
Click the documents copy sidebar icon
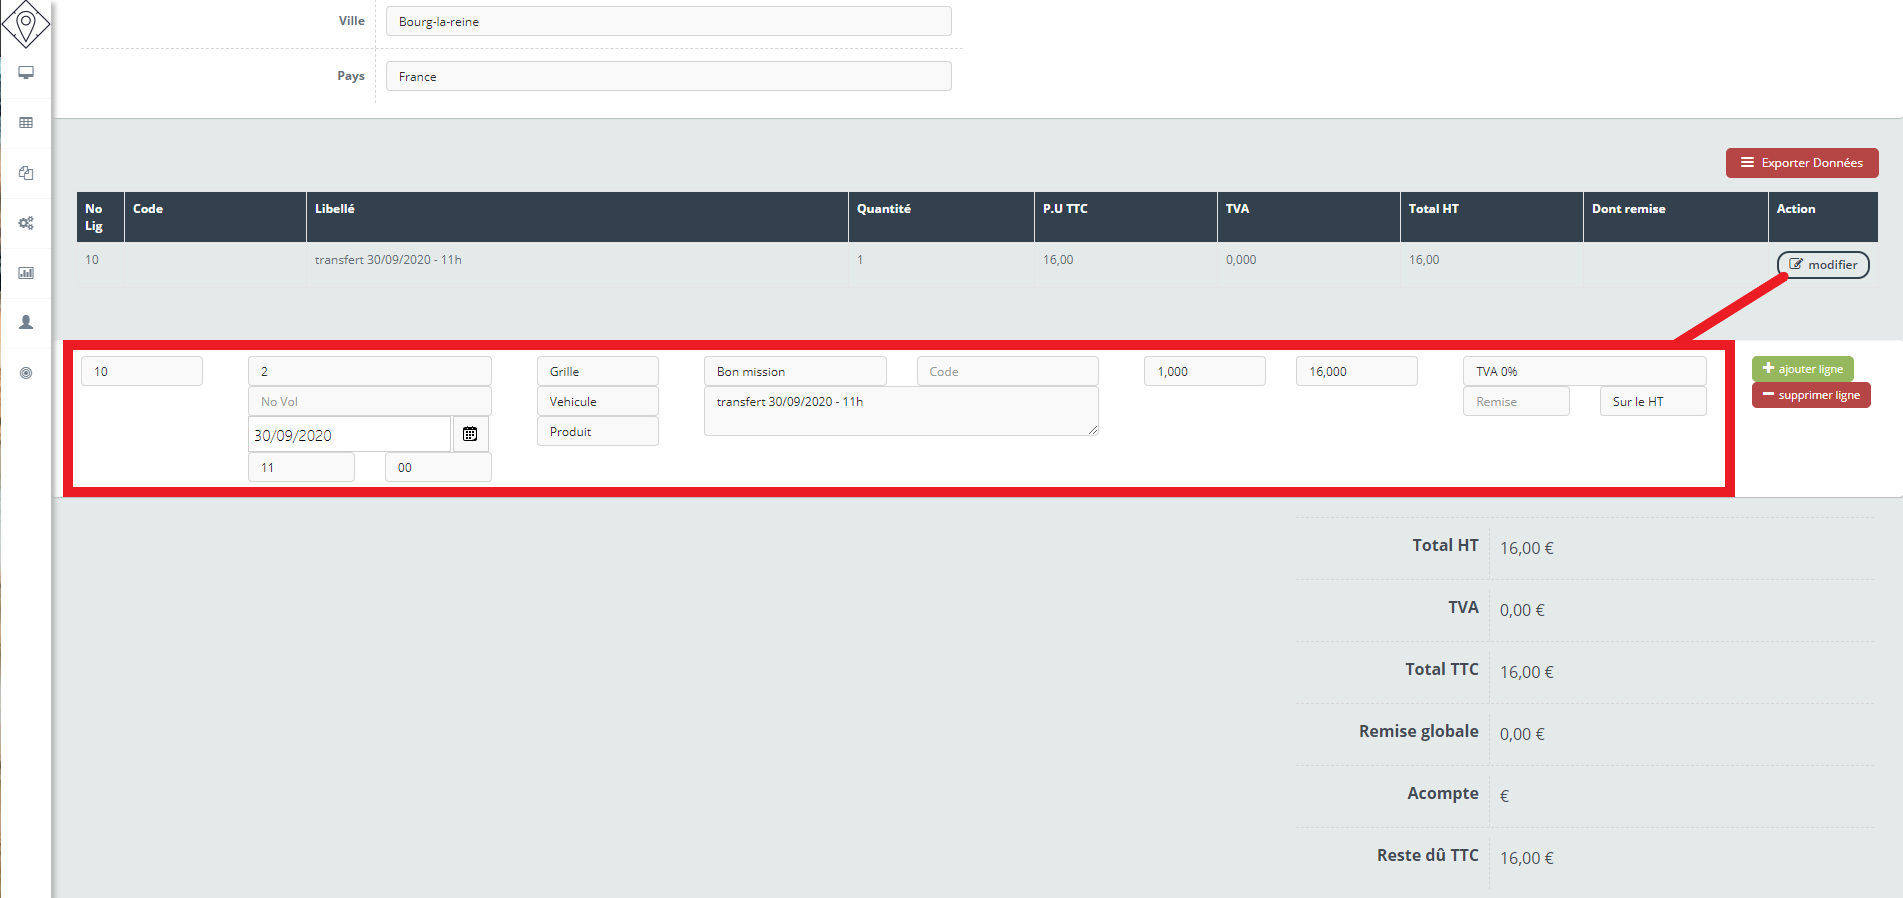tap(26, 173)
